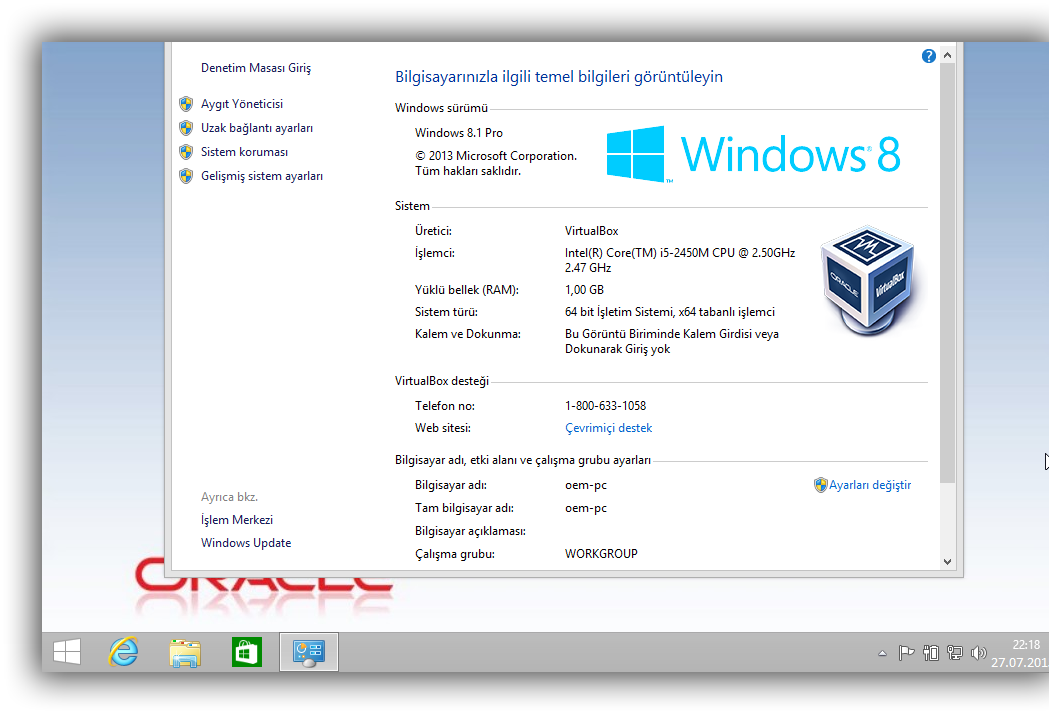Click Action Center flag tray icon
The width and height of the screenshot is (1049, 714).
907,652
